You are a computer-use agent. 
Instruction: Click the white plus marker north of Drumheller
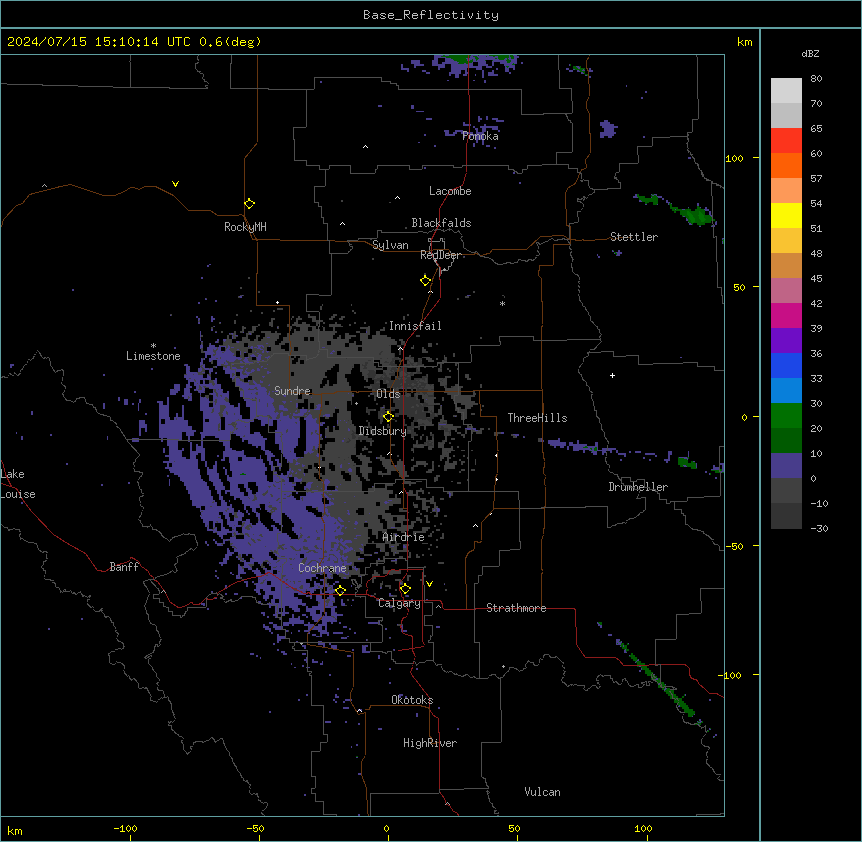[612, 375]
